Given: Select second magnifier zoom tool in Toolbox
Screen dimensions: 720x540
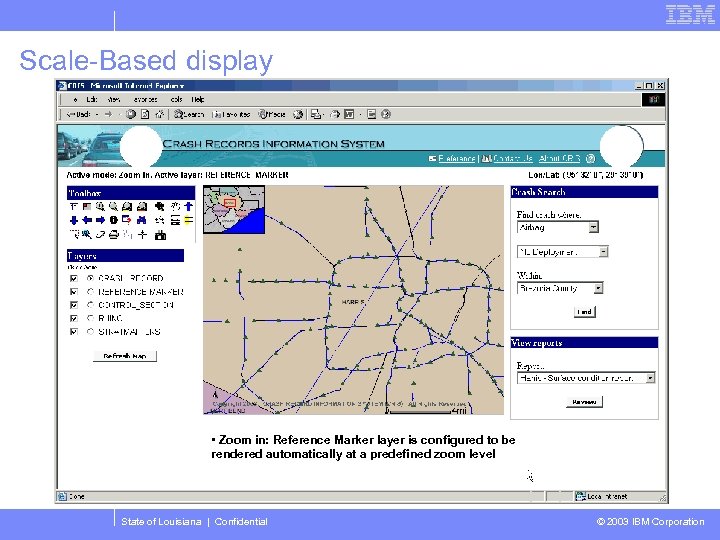Looking at the screenshot, I should click(x=113, y=207).
